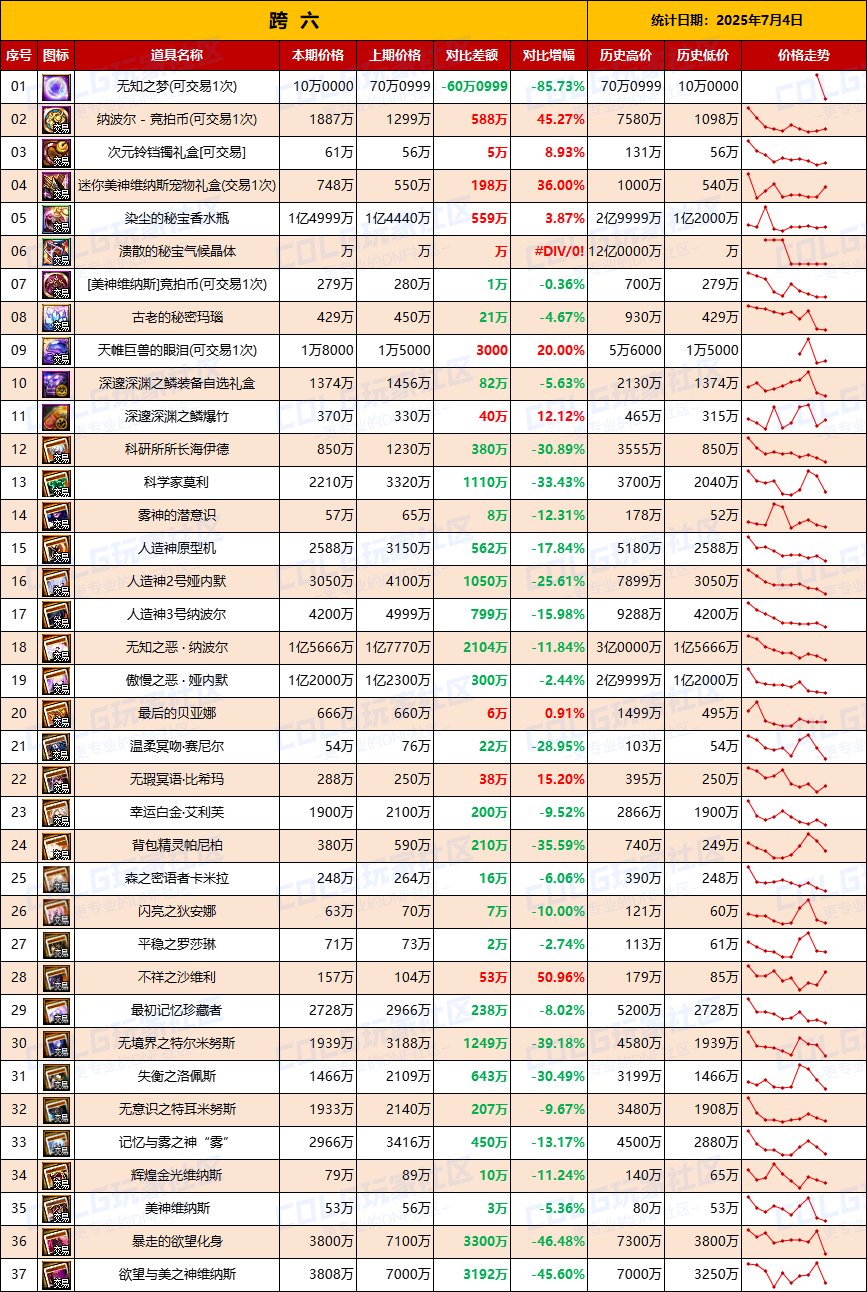Click the 天帷巨兽的眼泪 icon
This screenshot has height=1292, width=867.
pos(56,351)
